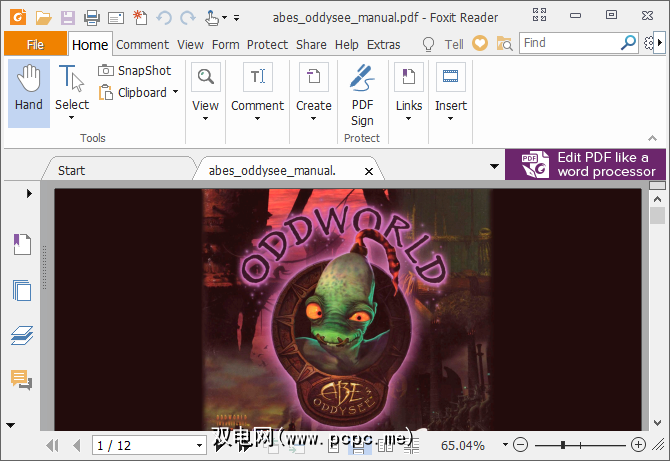
Task: Click into the Find search field
Action: 570,43
